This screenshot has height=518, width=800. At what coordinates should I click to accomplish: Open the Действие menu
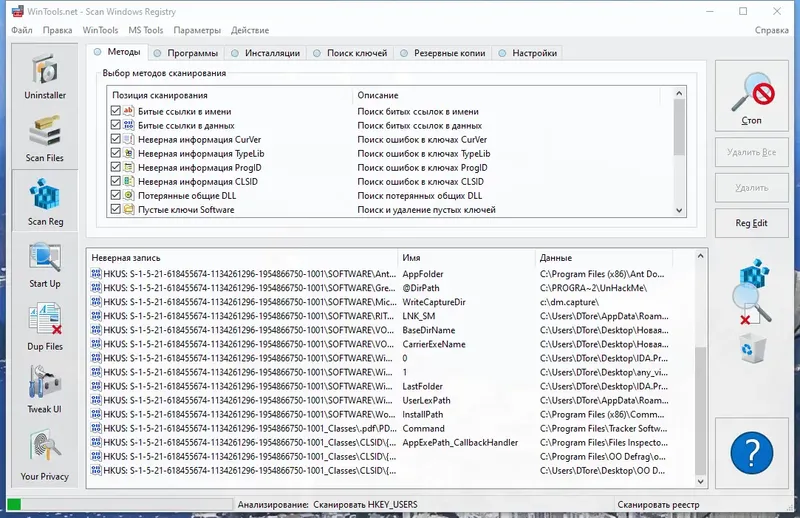click(x=249, y=30)
